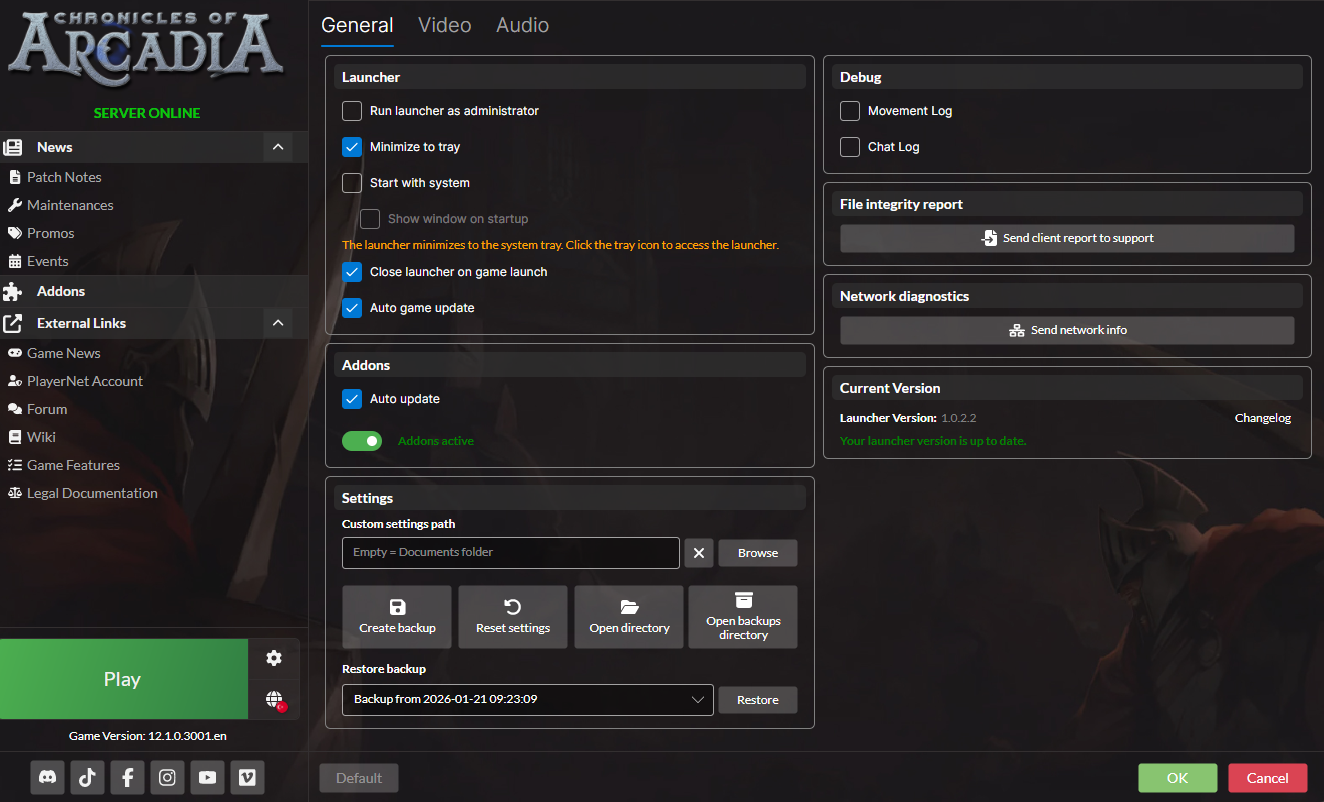The image size is (1324, 802).
Task: Enable the Movement Log checkbox
Action: (850, 111)
